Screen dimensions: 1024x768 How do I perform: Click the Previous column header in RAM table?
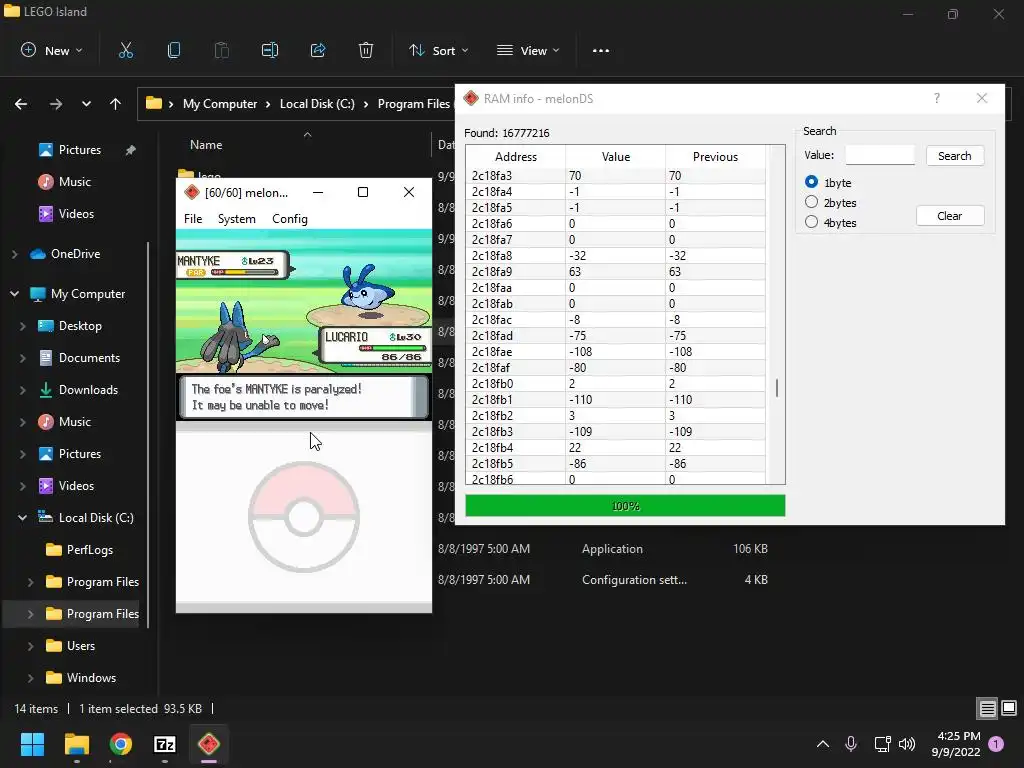pyautogui.click(x=715, y=157)
